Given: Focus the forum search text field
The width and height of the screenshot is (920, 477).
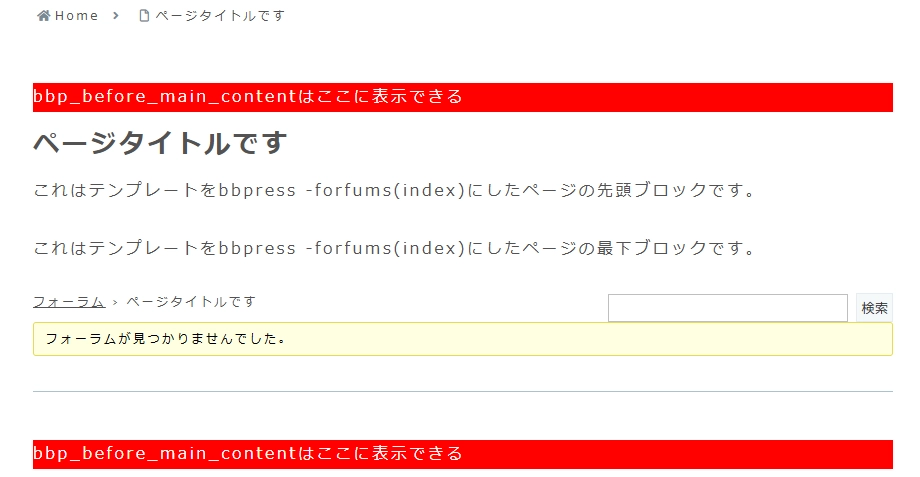Looking at the screenshot, I should click(x=728, y=307).
